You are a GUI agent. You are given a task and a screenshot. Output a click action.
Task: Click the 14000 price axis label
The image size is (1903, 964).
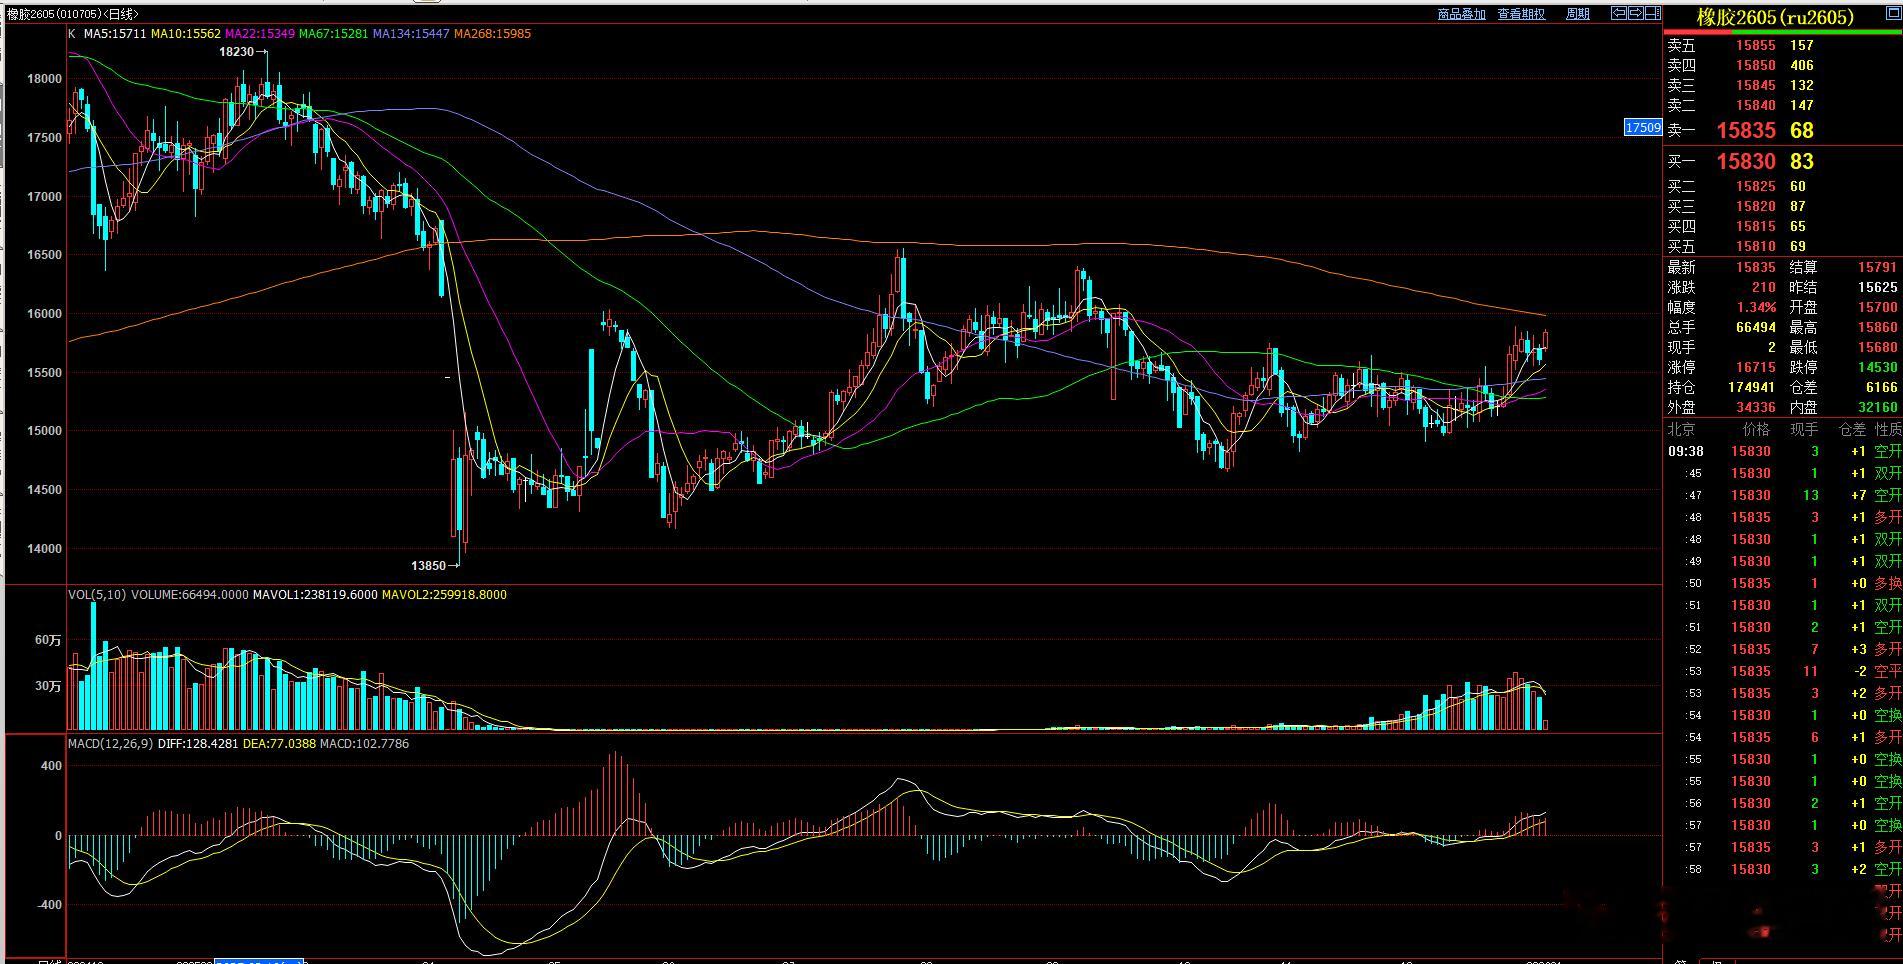pyautogui.click(x=45, y=549)
